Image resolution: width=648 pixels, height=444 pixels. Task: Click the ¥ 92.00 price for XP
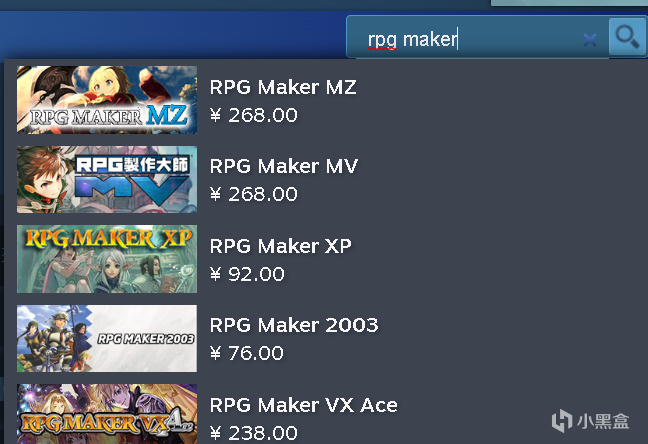click(247, 274)
